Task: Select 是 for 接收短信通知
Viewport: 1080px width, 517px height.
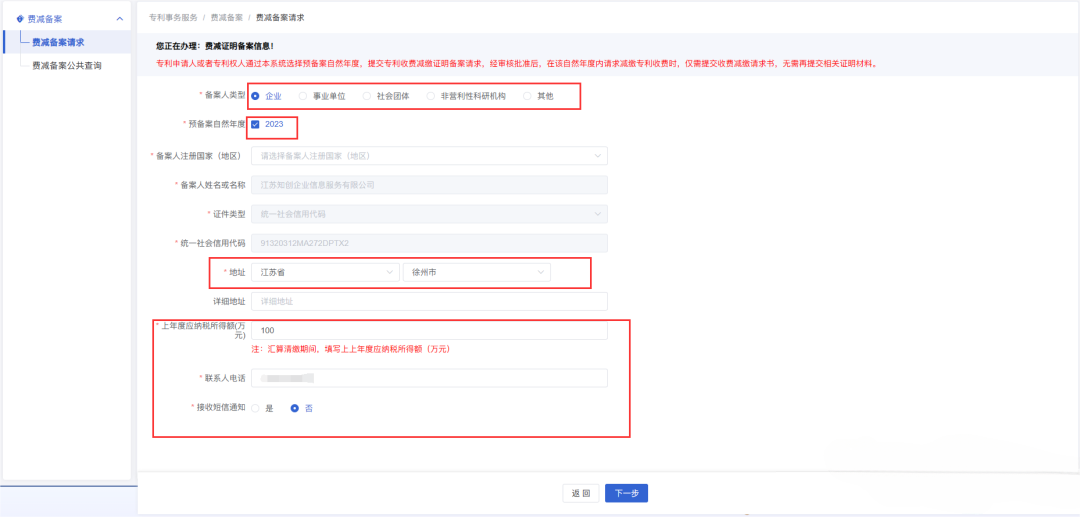Action: point(256,408)
